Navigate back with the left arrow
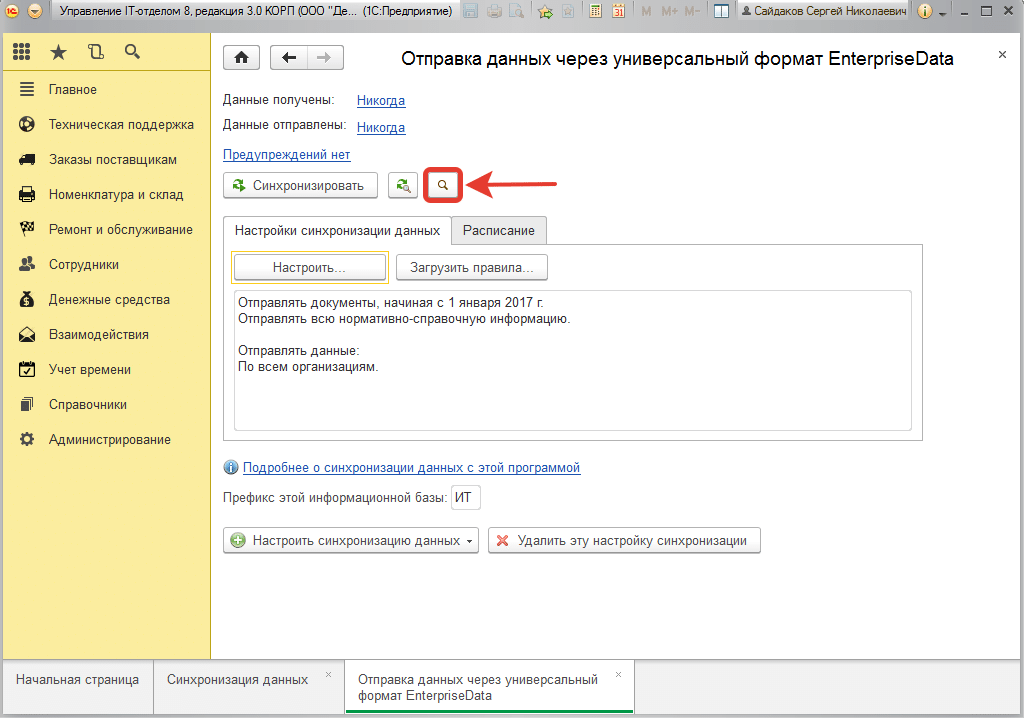 tap(289, 57)
